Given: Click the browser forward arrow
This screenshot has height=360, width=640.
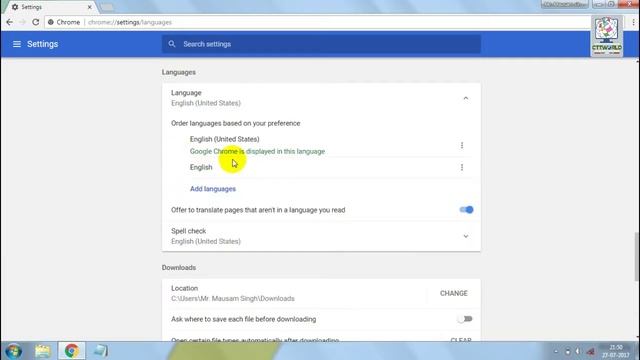Looking at the screenshot, I should [x=22, y=22].
